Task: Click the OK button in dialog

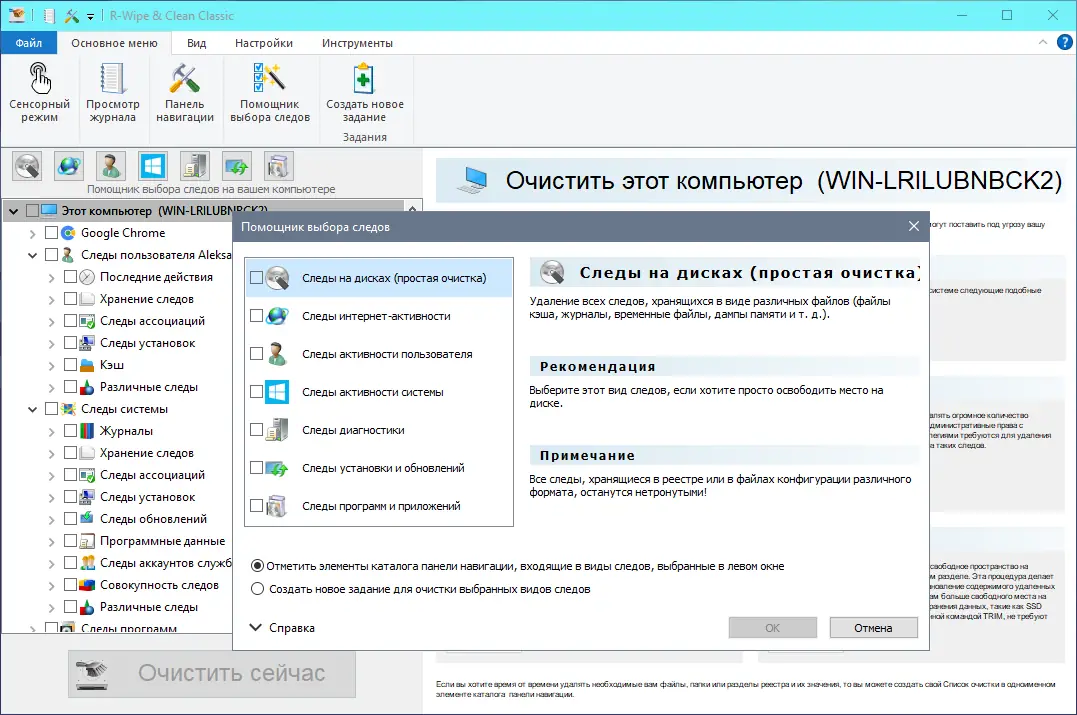Action: 773,628
